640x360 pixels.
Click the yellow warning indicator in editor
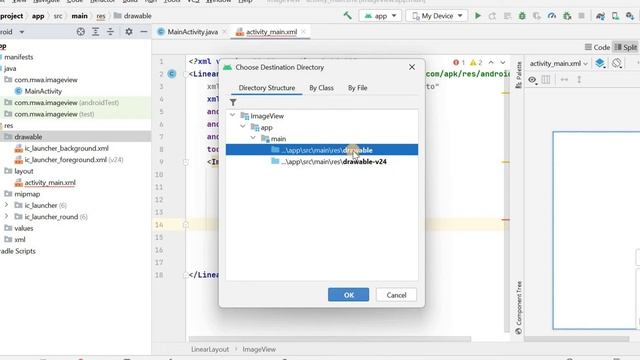pos(476,62)
